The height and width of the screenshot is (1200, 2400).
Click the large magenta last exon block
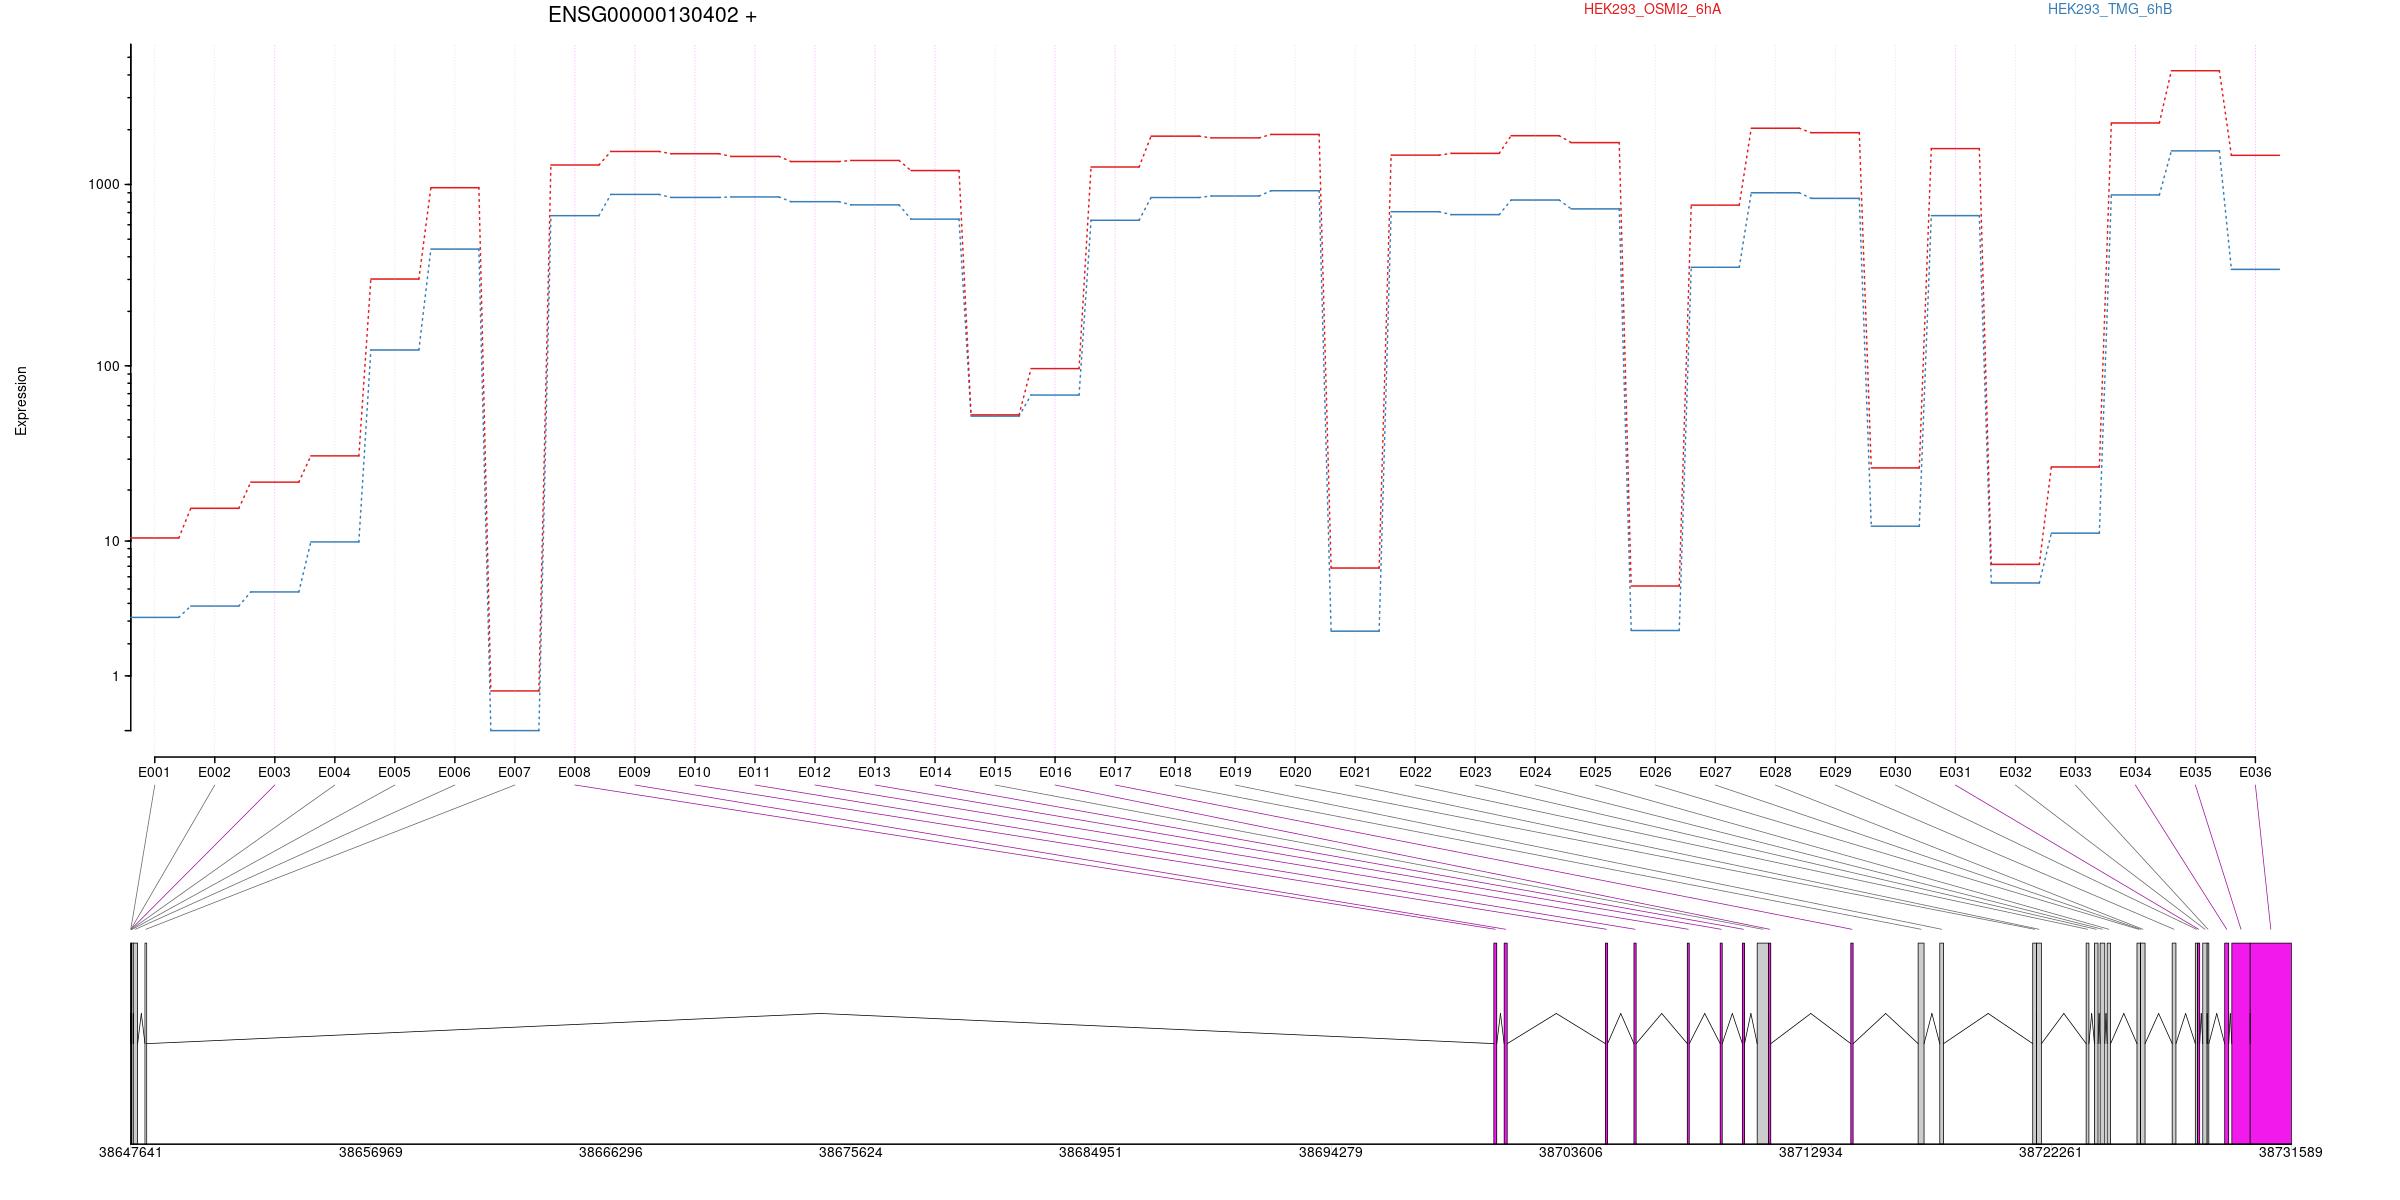pos(2270,1043)
